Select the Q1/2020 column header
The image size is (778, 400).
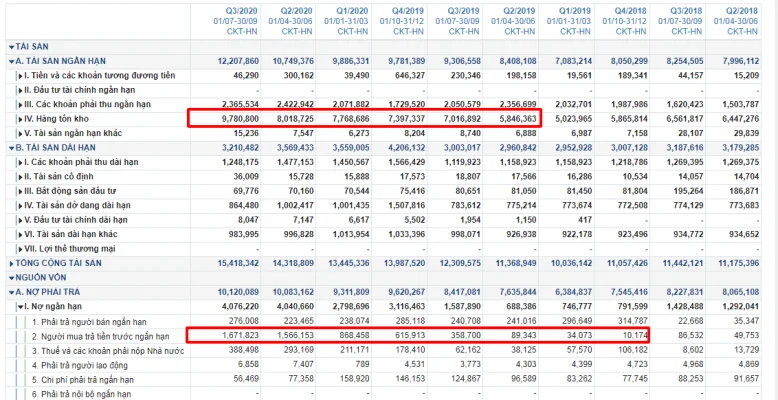[354, 10]
